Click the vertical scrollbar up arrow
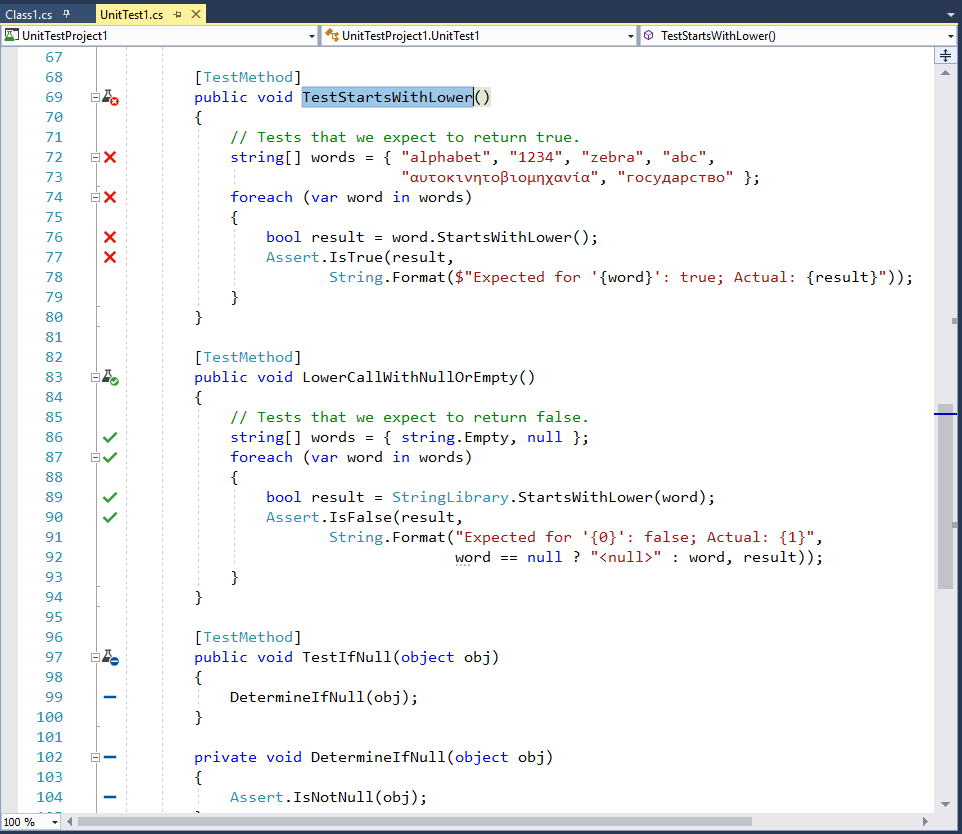Image resolution: width=962 pixels, height=834 pixels. tap(945, 72)
